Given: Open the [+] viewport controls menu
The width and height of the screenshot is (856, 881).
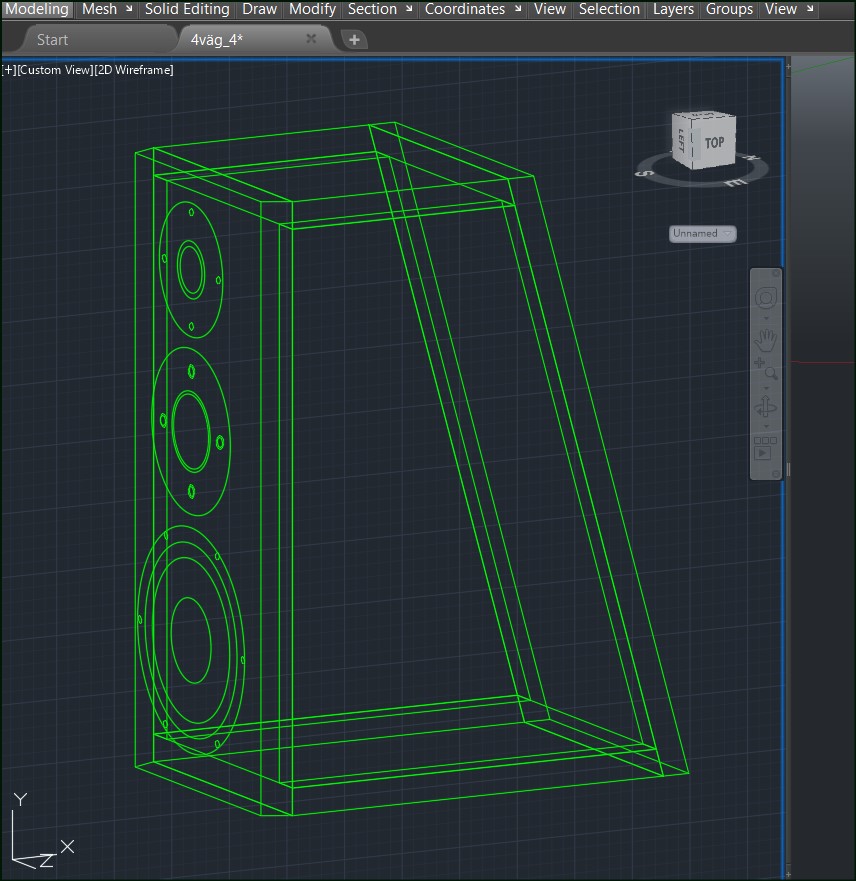Looking at the screenshot, I should pos(9,70).
